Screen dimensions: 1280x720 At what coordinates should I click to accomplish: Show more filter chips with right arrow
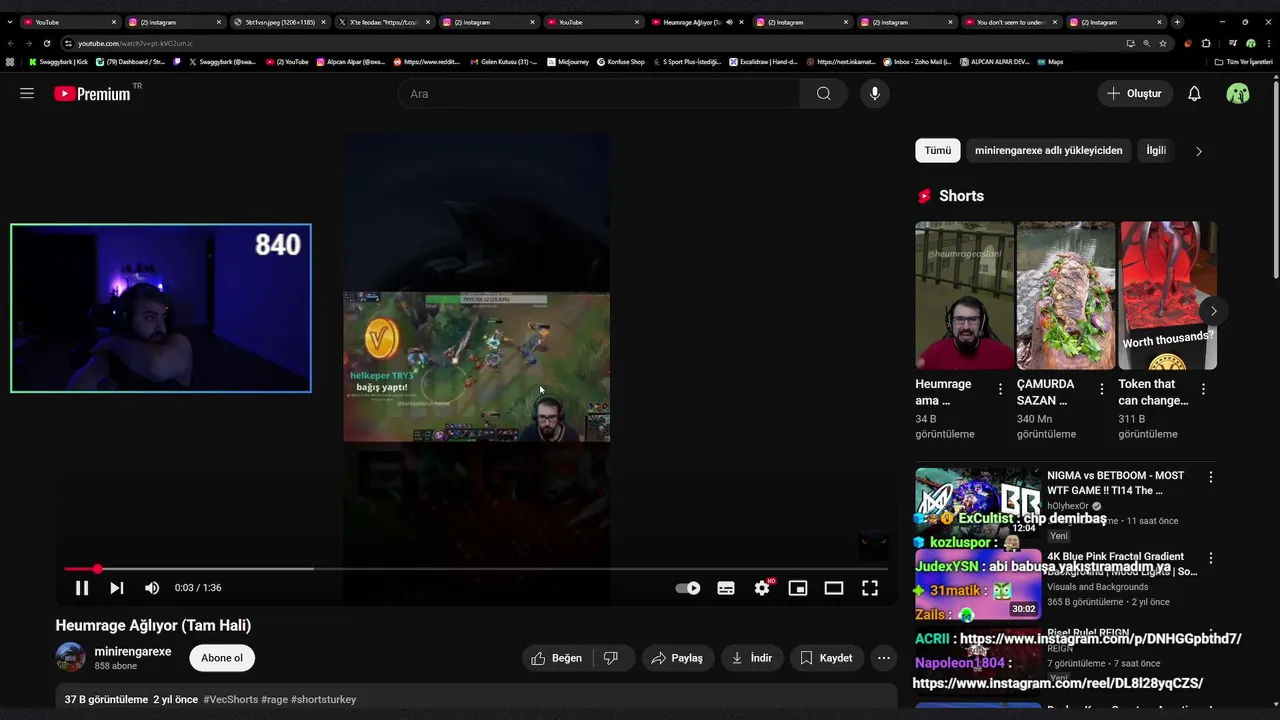click(x=1199, y=151)
